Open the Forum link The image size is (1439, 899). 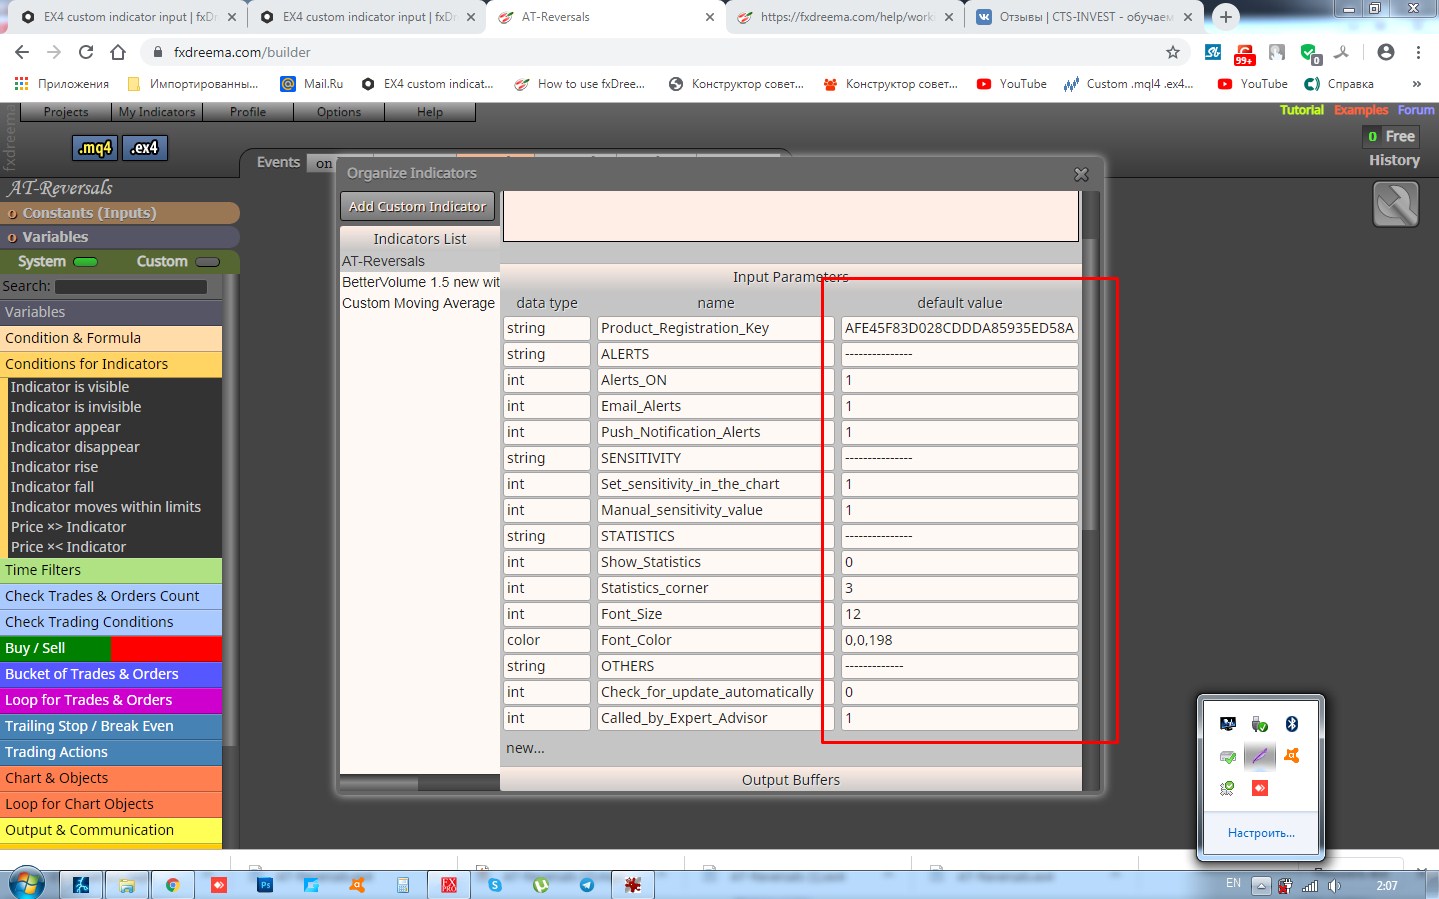point(1416,110)
